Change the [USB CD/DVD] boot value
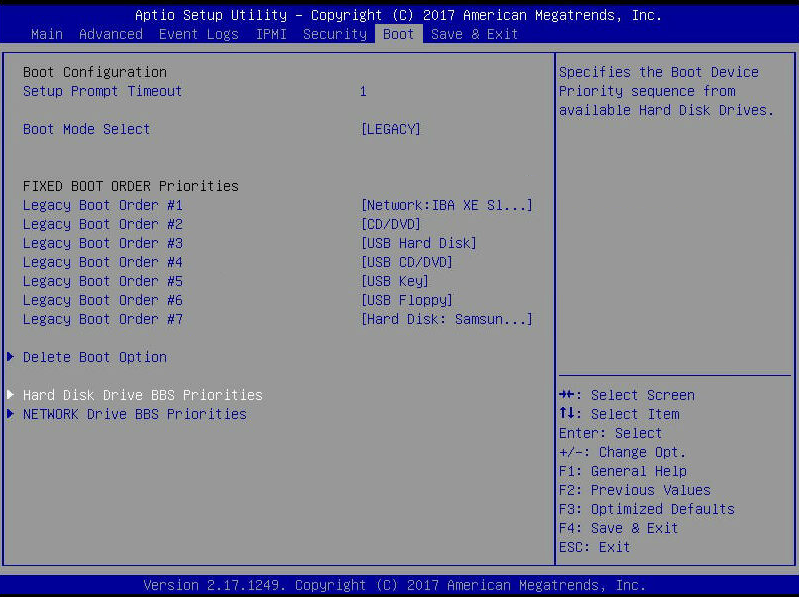The height and width of the screenshot is (597, 799). pos(407,262)
